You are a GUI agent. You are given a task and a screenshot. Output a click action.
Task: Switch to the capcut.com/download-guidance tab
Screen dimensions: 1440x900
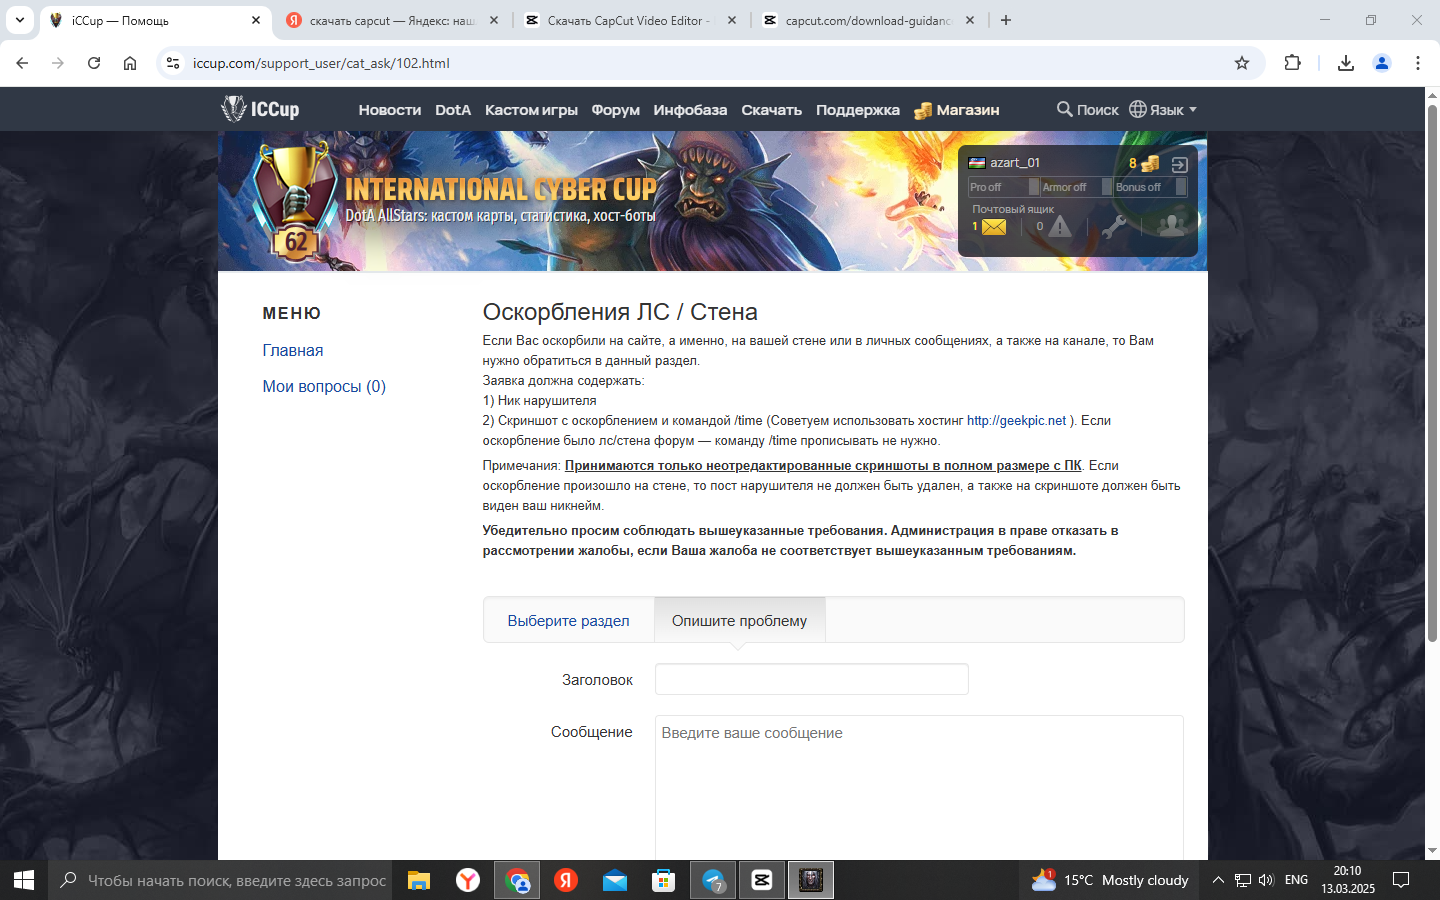click(868, 20)
